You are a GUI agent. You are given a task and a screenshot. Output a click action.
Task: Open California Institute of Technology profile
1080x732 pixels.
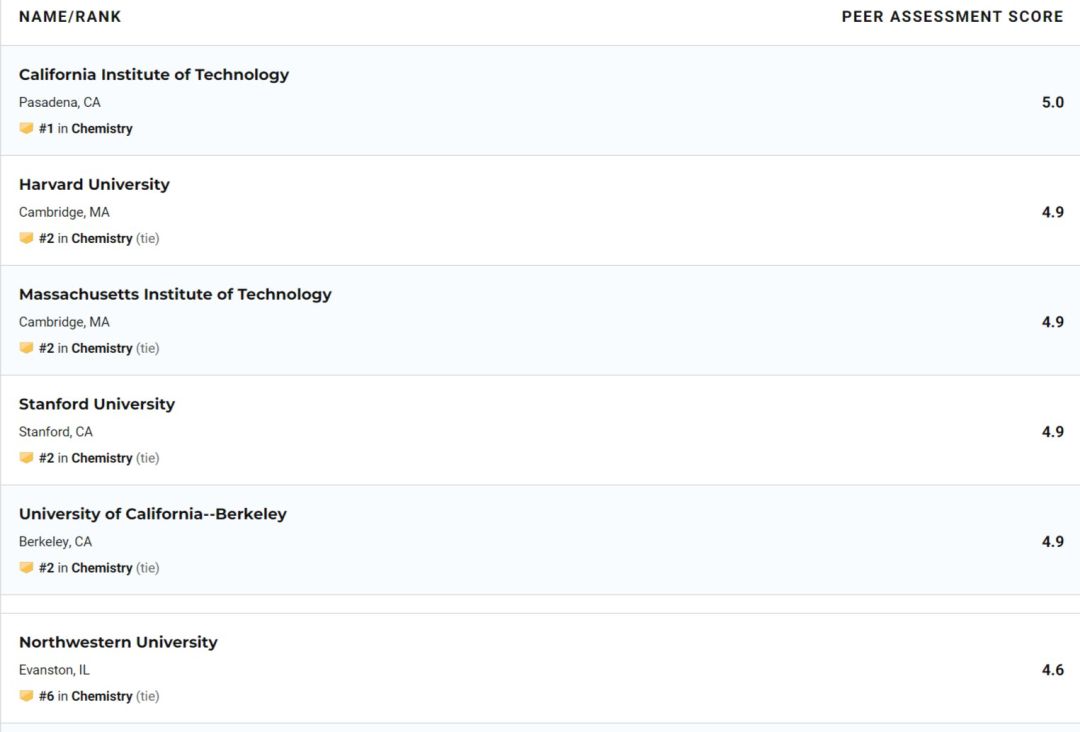point(154,74)
